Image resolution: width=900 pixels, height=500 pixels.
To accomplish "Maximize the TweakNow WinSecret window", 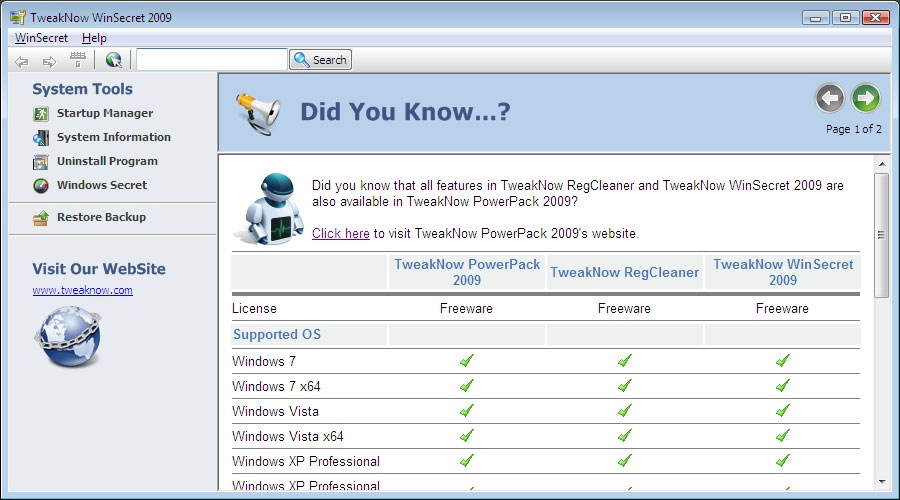I will (x=845, y=18).
